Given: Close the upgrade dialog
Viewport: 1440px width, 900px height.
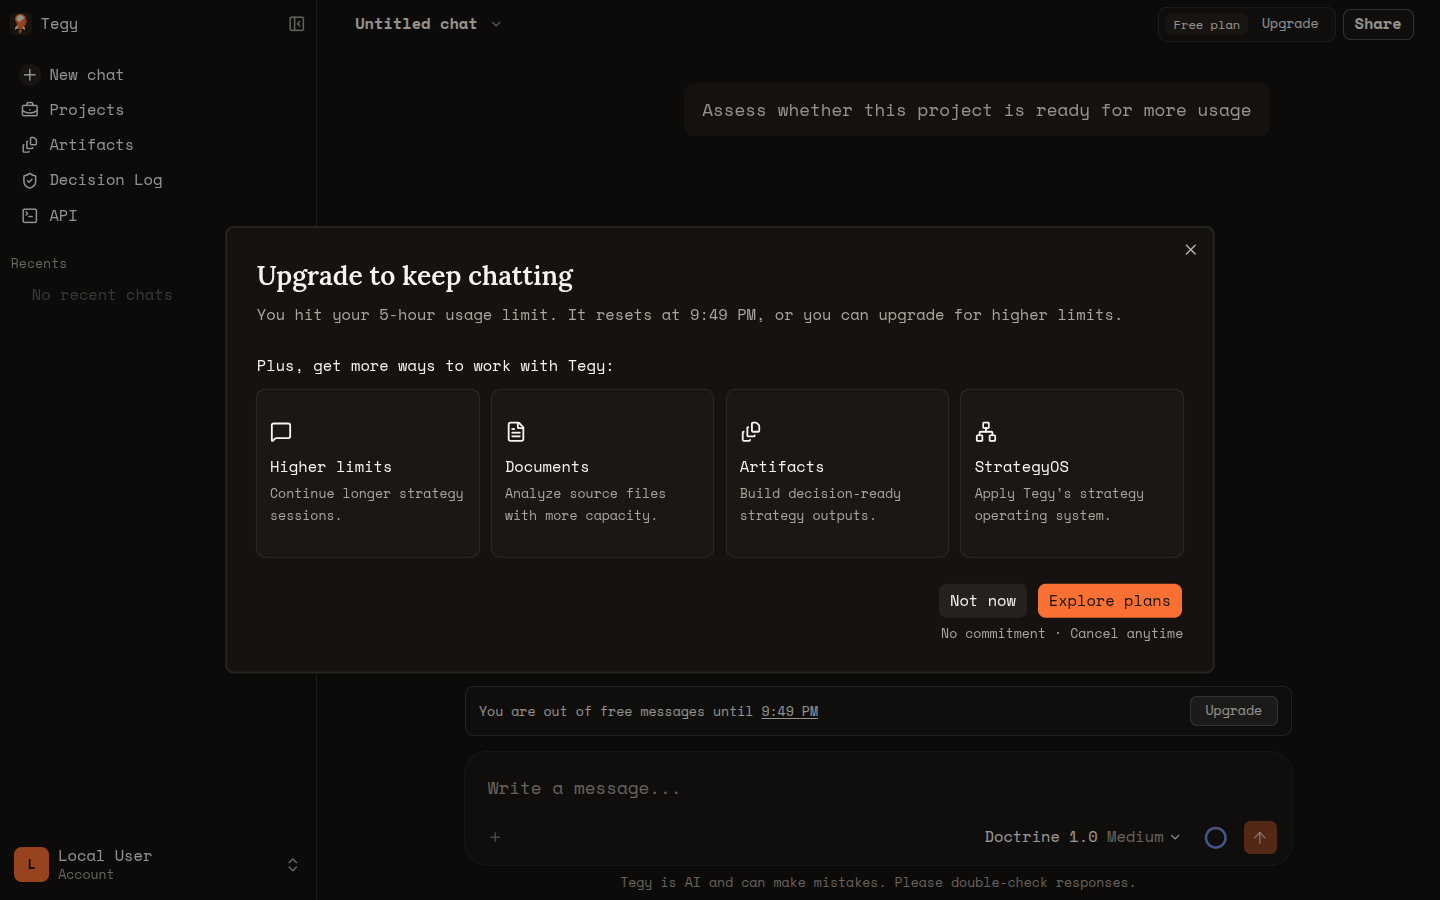Looking at the screenshot, I should (1190, 250).
